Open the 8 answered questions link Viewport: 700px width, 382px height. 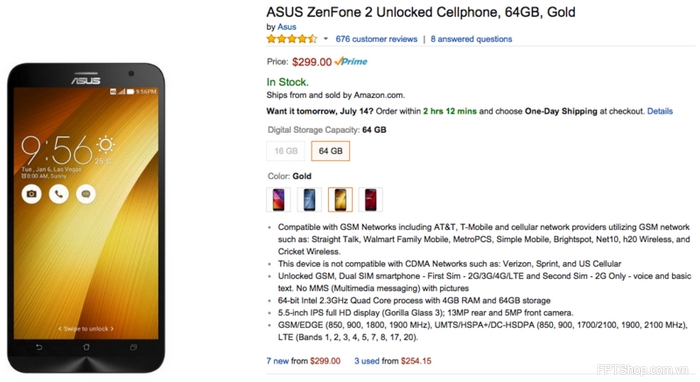pyautogui.click(x=471, y=39)
